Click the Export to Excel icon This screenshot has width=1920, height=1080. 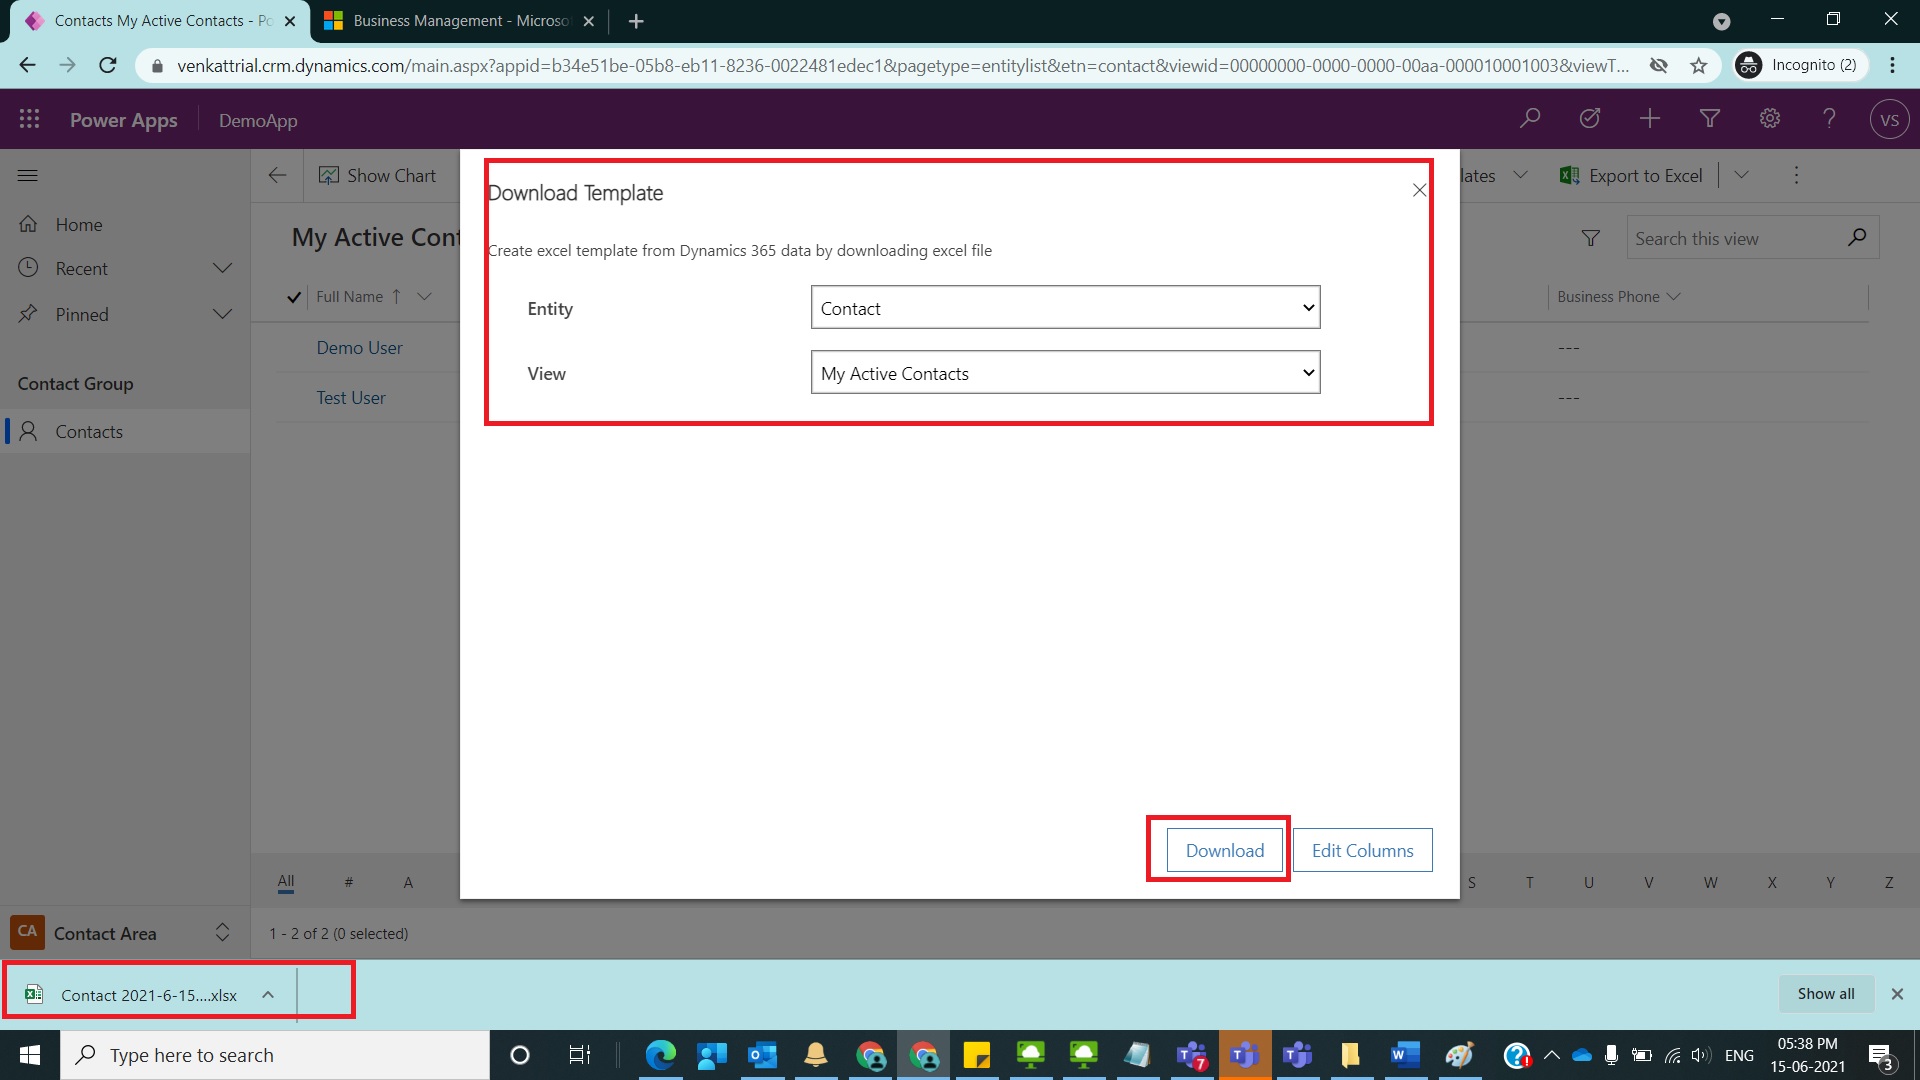[1568, 175]
